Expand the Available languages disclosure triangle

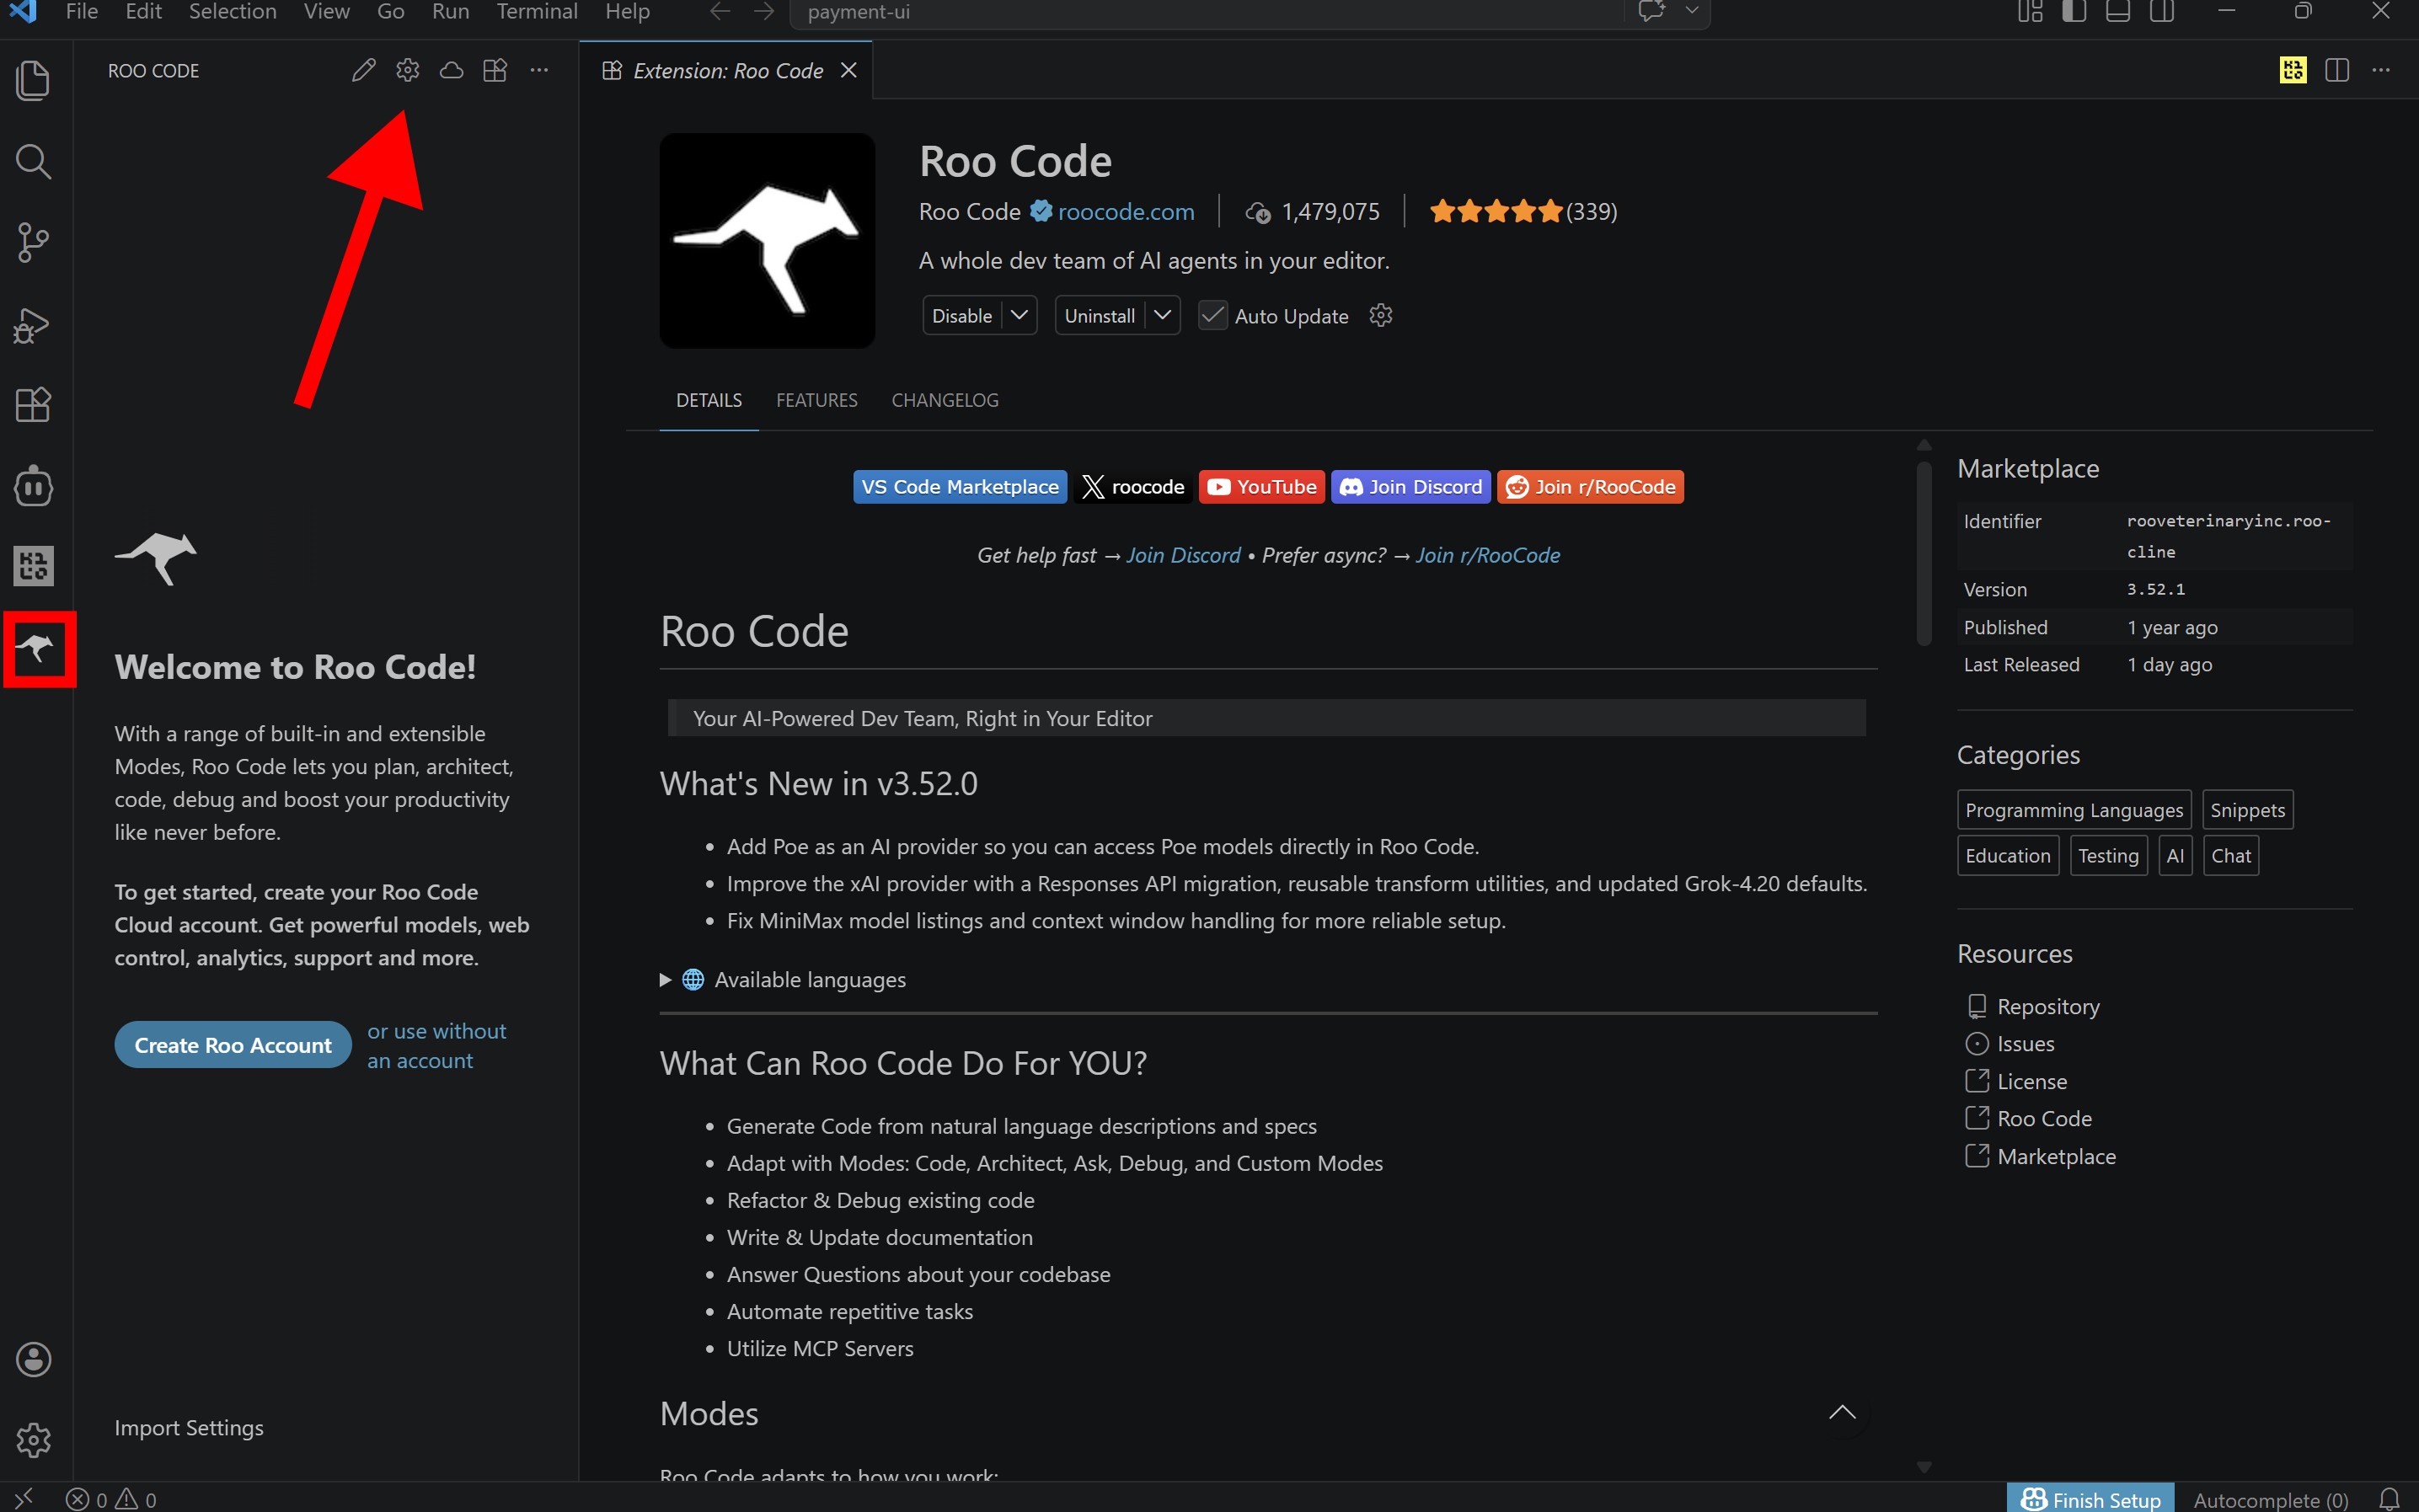(x=665, y=980)
